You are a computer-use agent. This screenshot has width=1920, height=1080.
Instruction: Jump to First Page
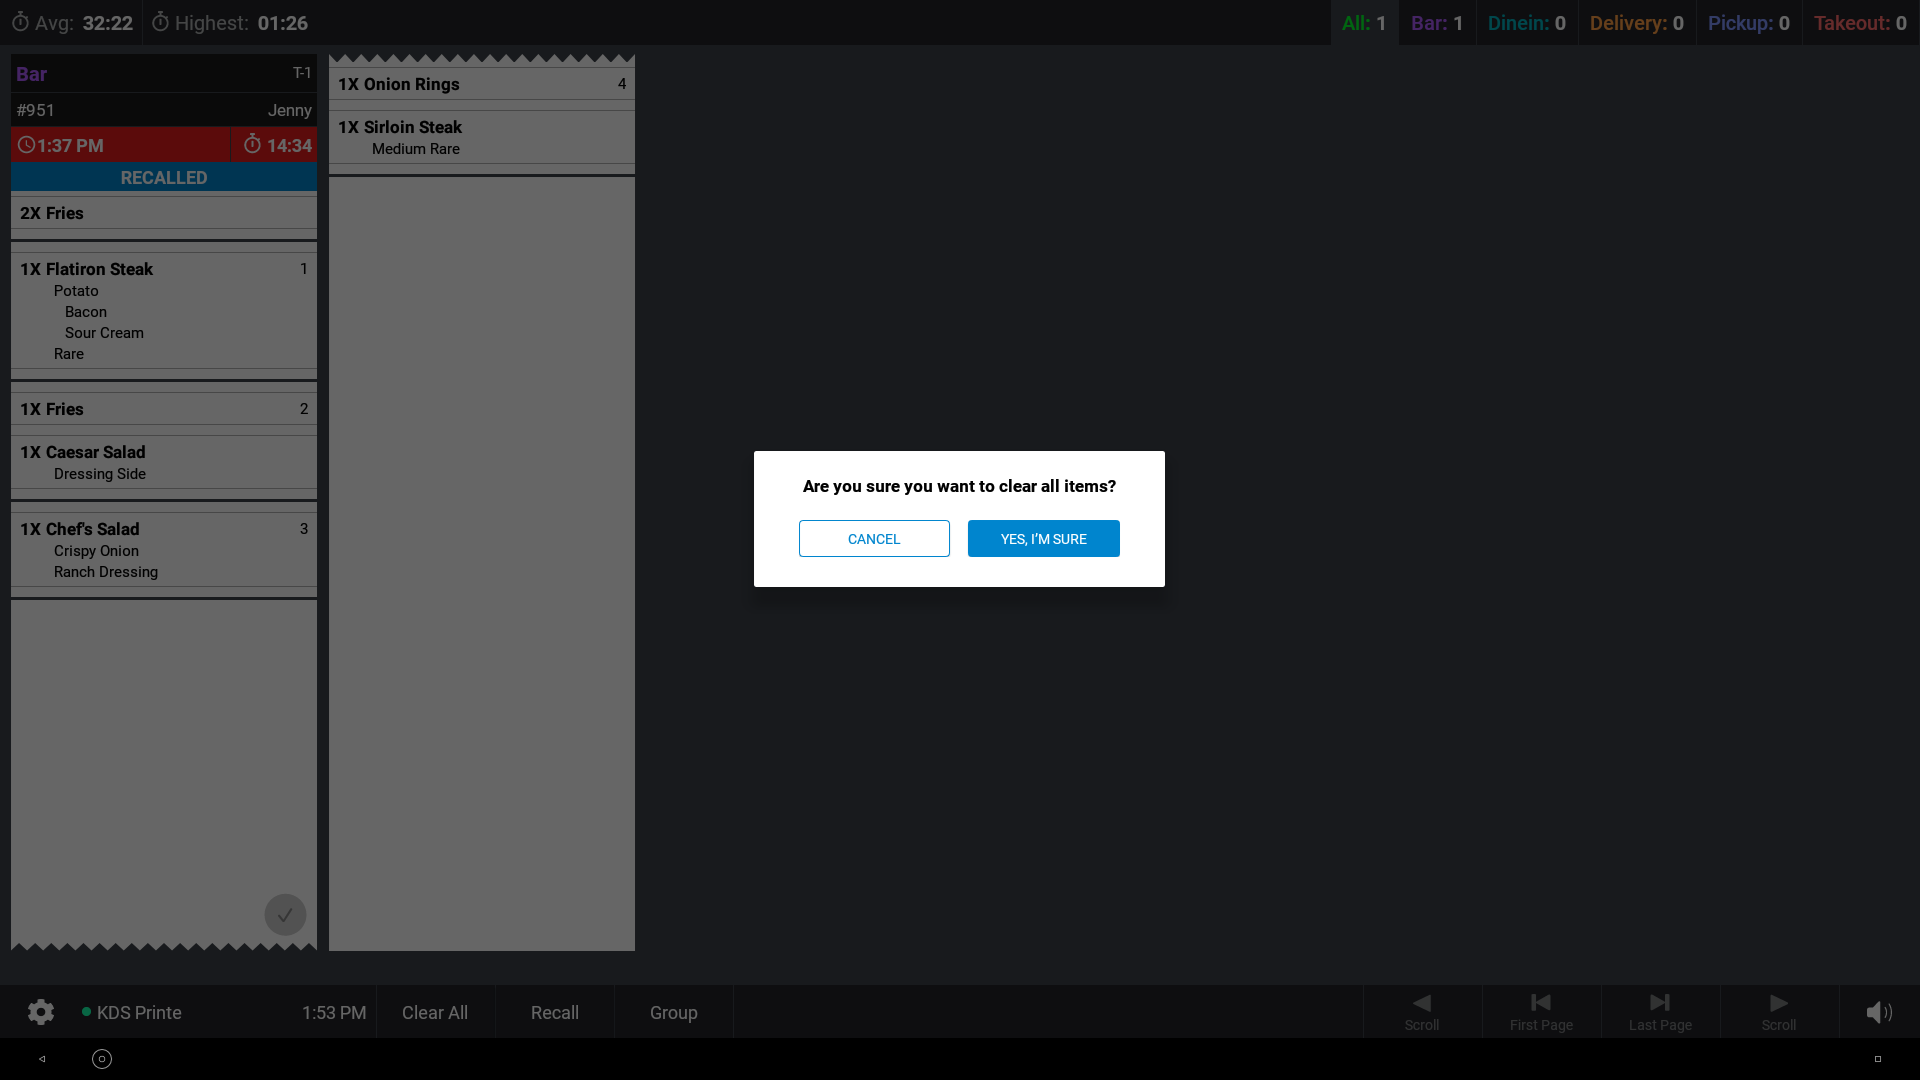tap(1540, 1011)
